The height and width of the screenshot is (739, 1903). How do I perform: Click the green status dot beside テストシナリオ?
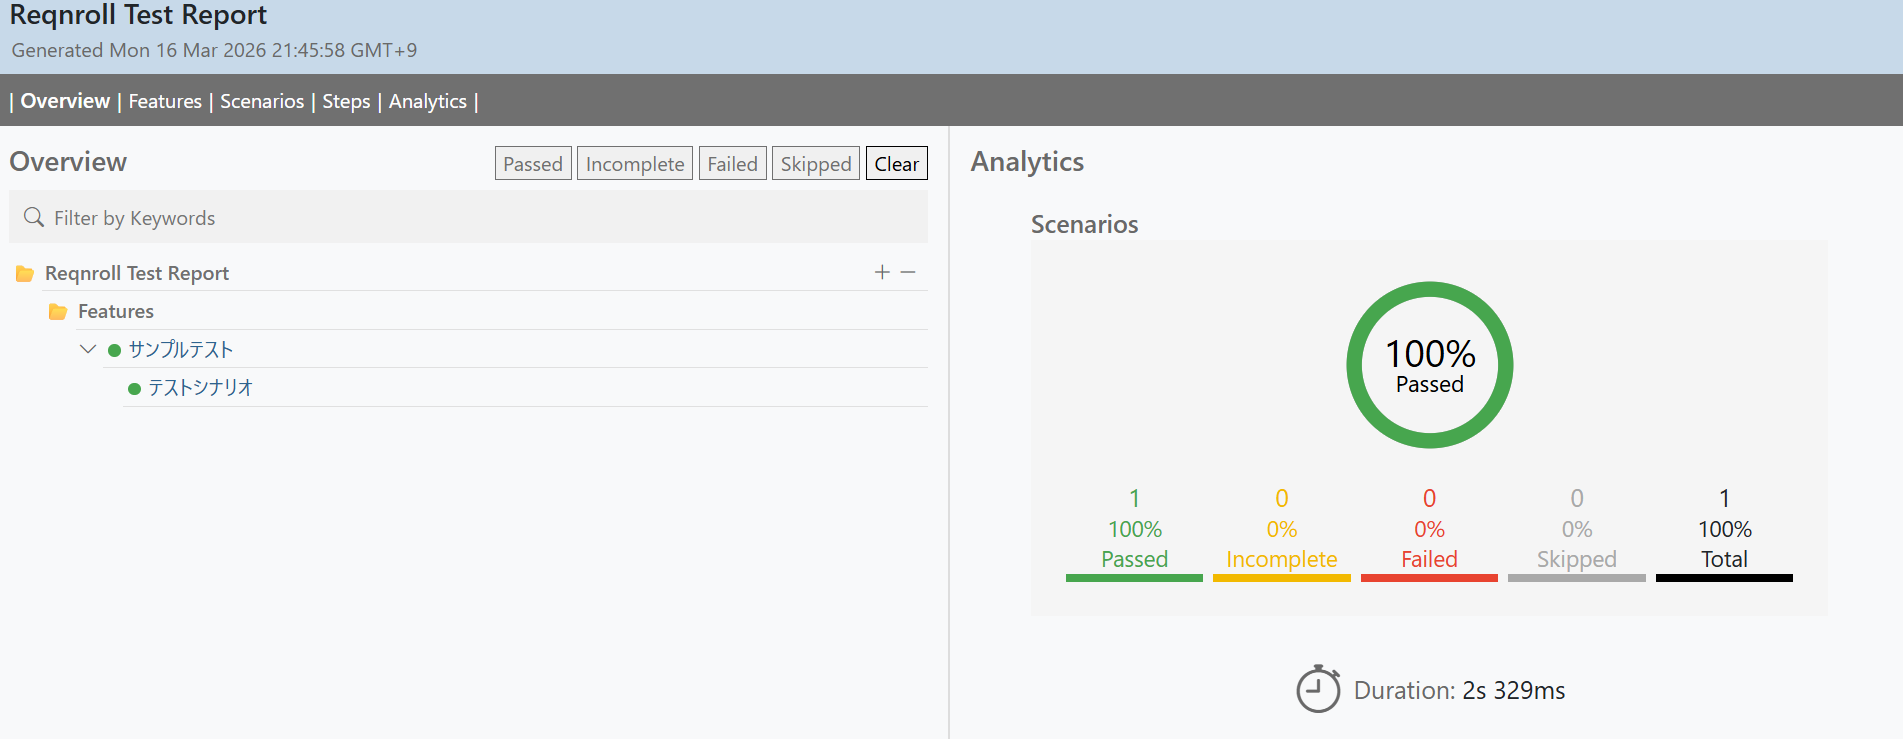pos(134,389)
